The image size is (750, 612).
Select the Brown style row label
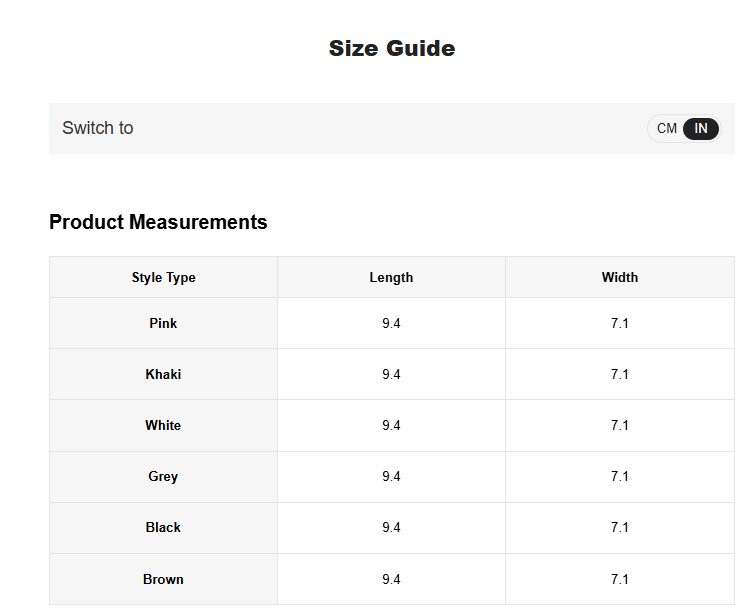pos(163,579)
